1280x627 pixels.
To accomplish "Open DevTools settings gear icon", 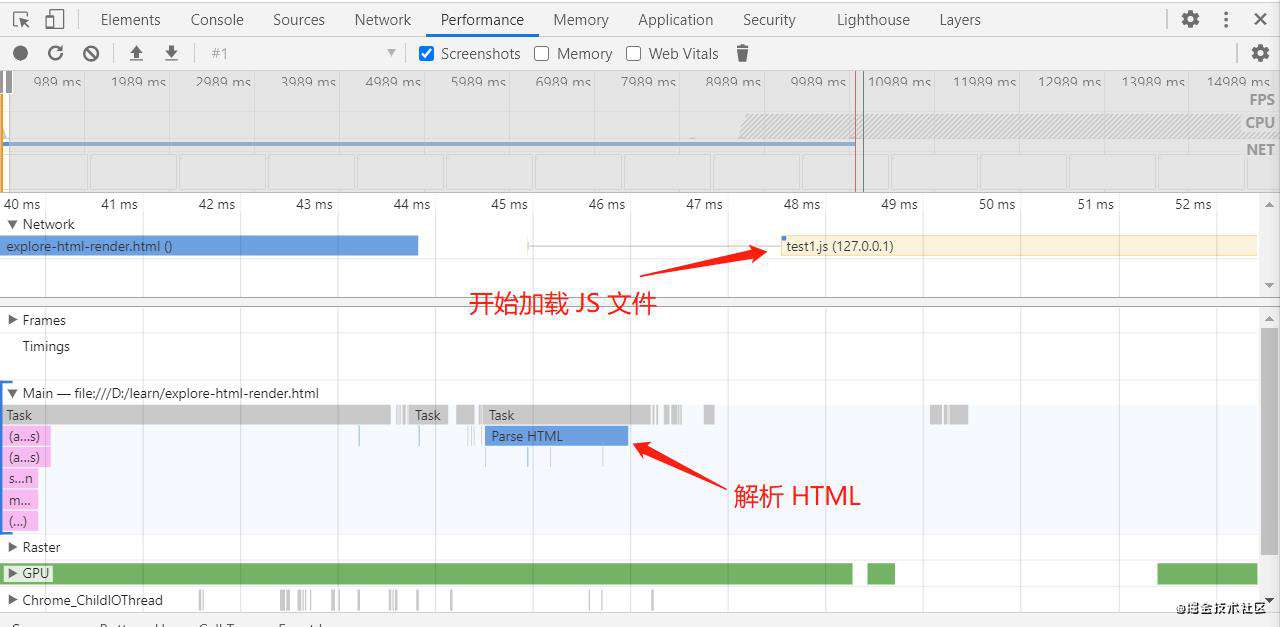I will 1190,19.
